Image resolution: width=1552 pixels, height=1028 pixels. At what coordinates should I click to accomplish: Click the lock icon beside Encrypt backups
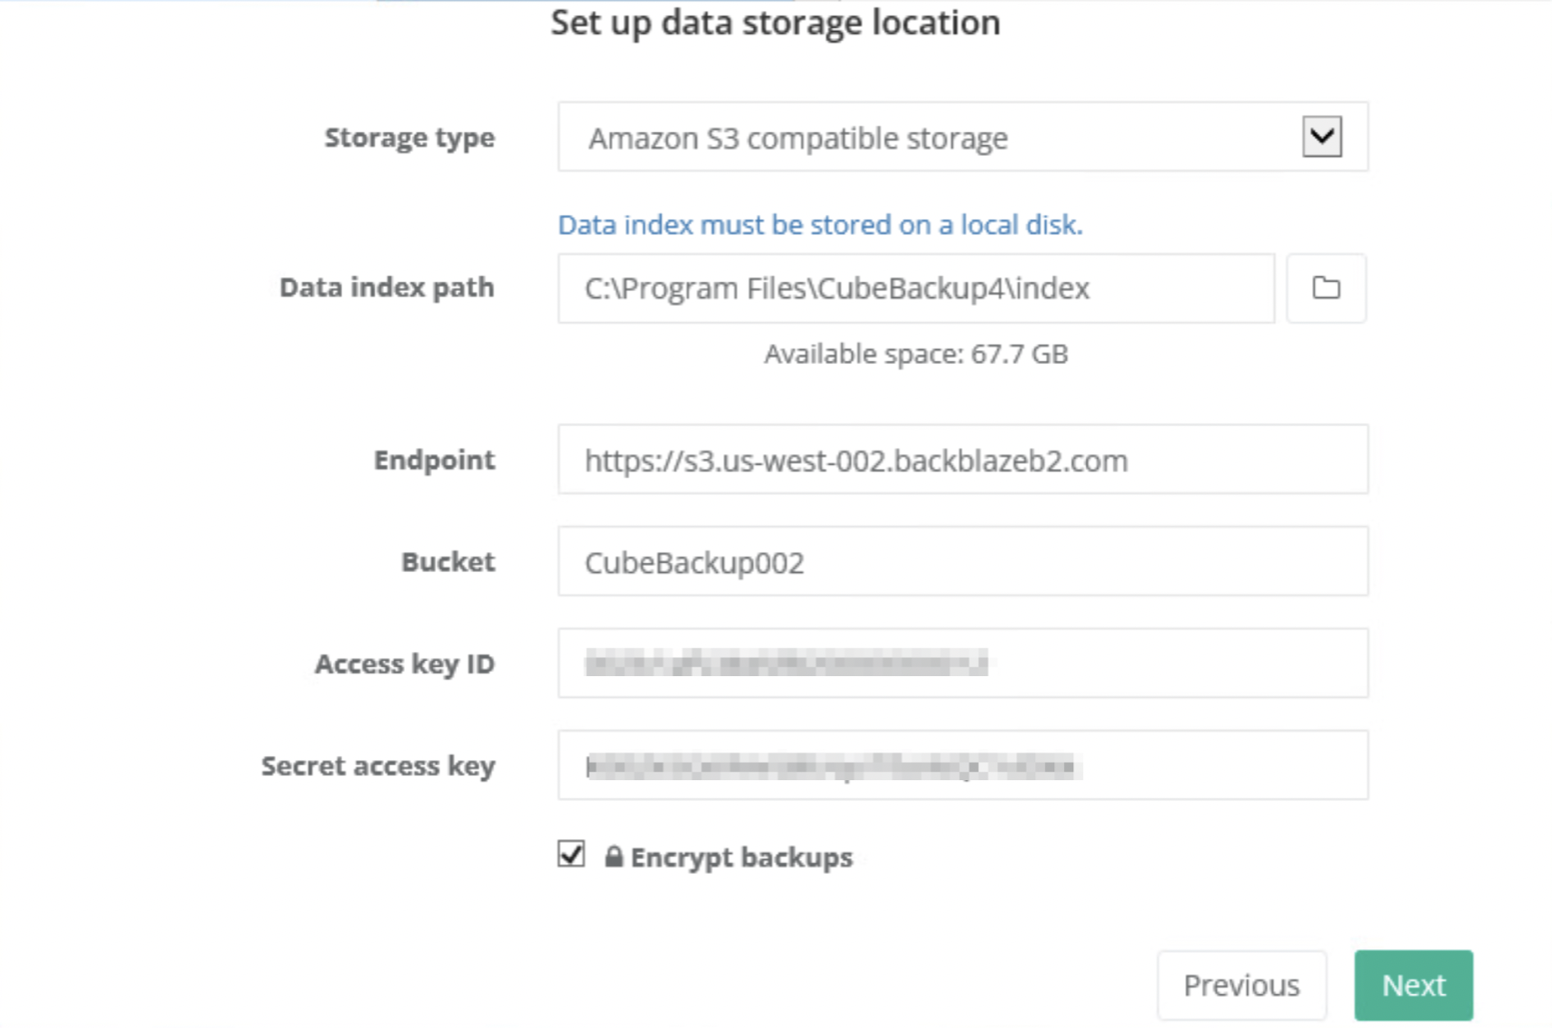tap(613, 857)
